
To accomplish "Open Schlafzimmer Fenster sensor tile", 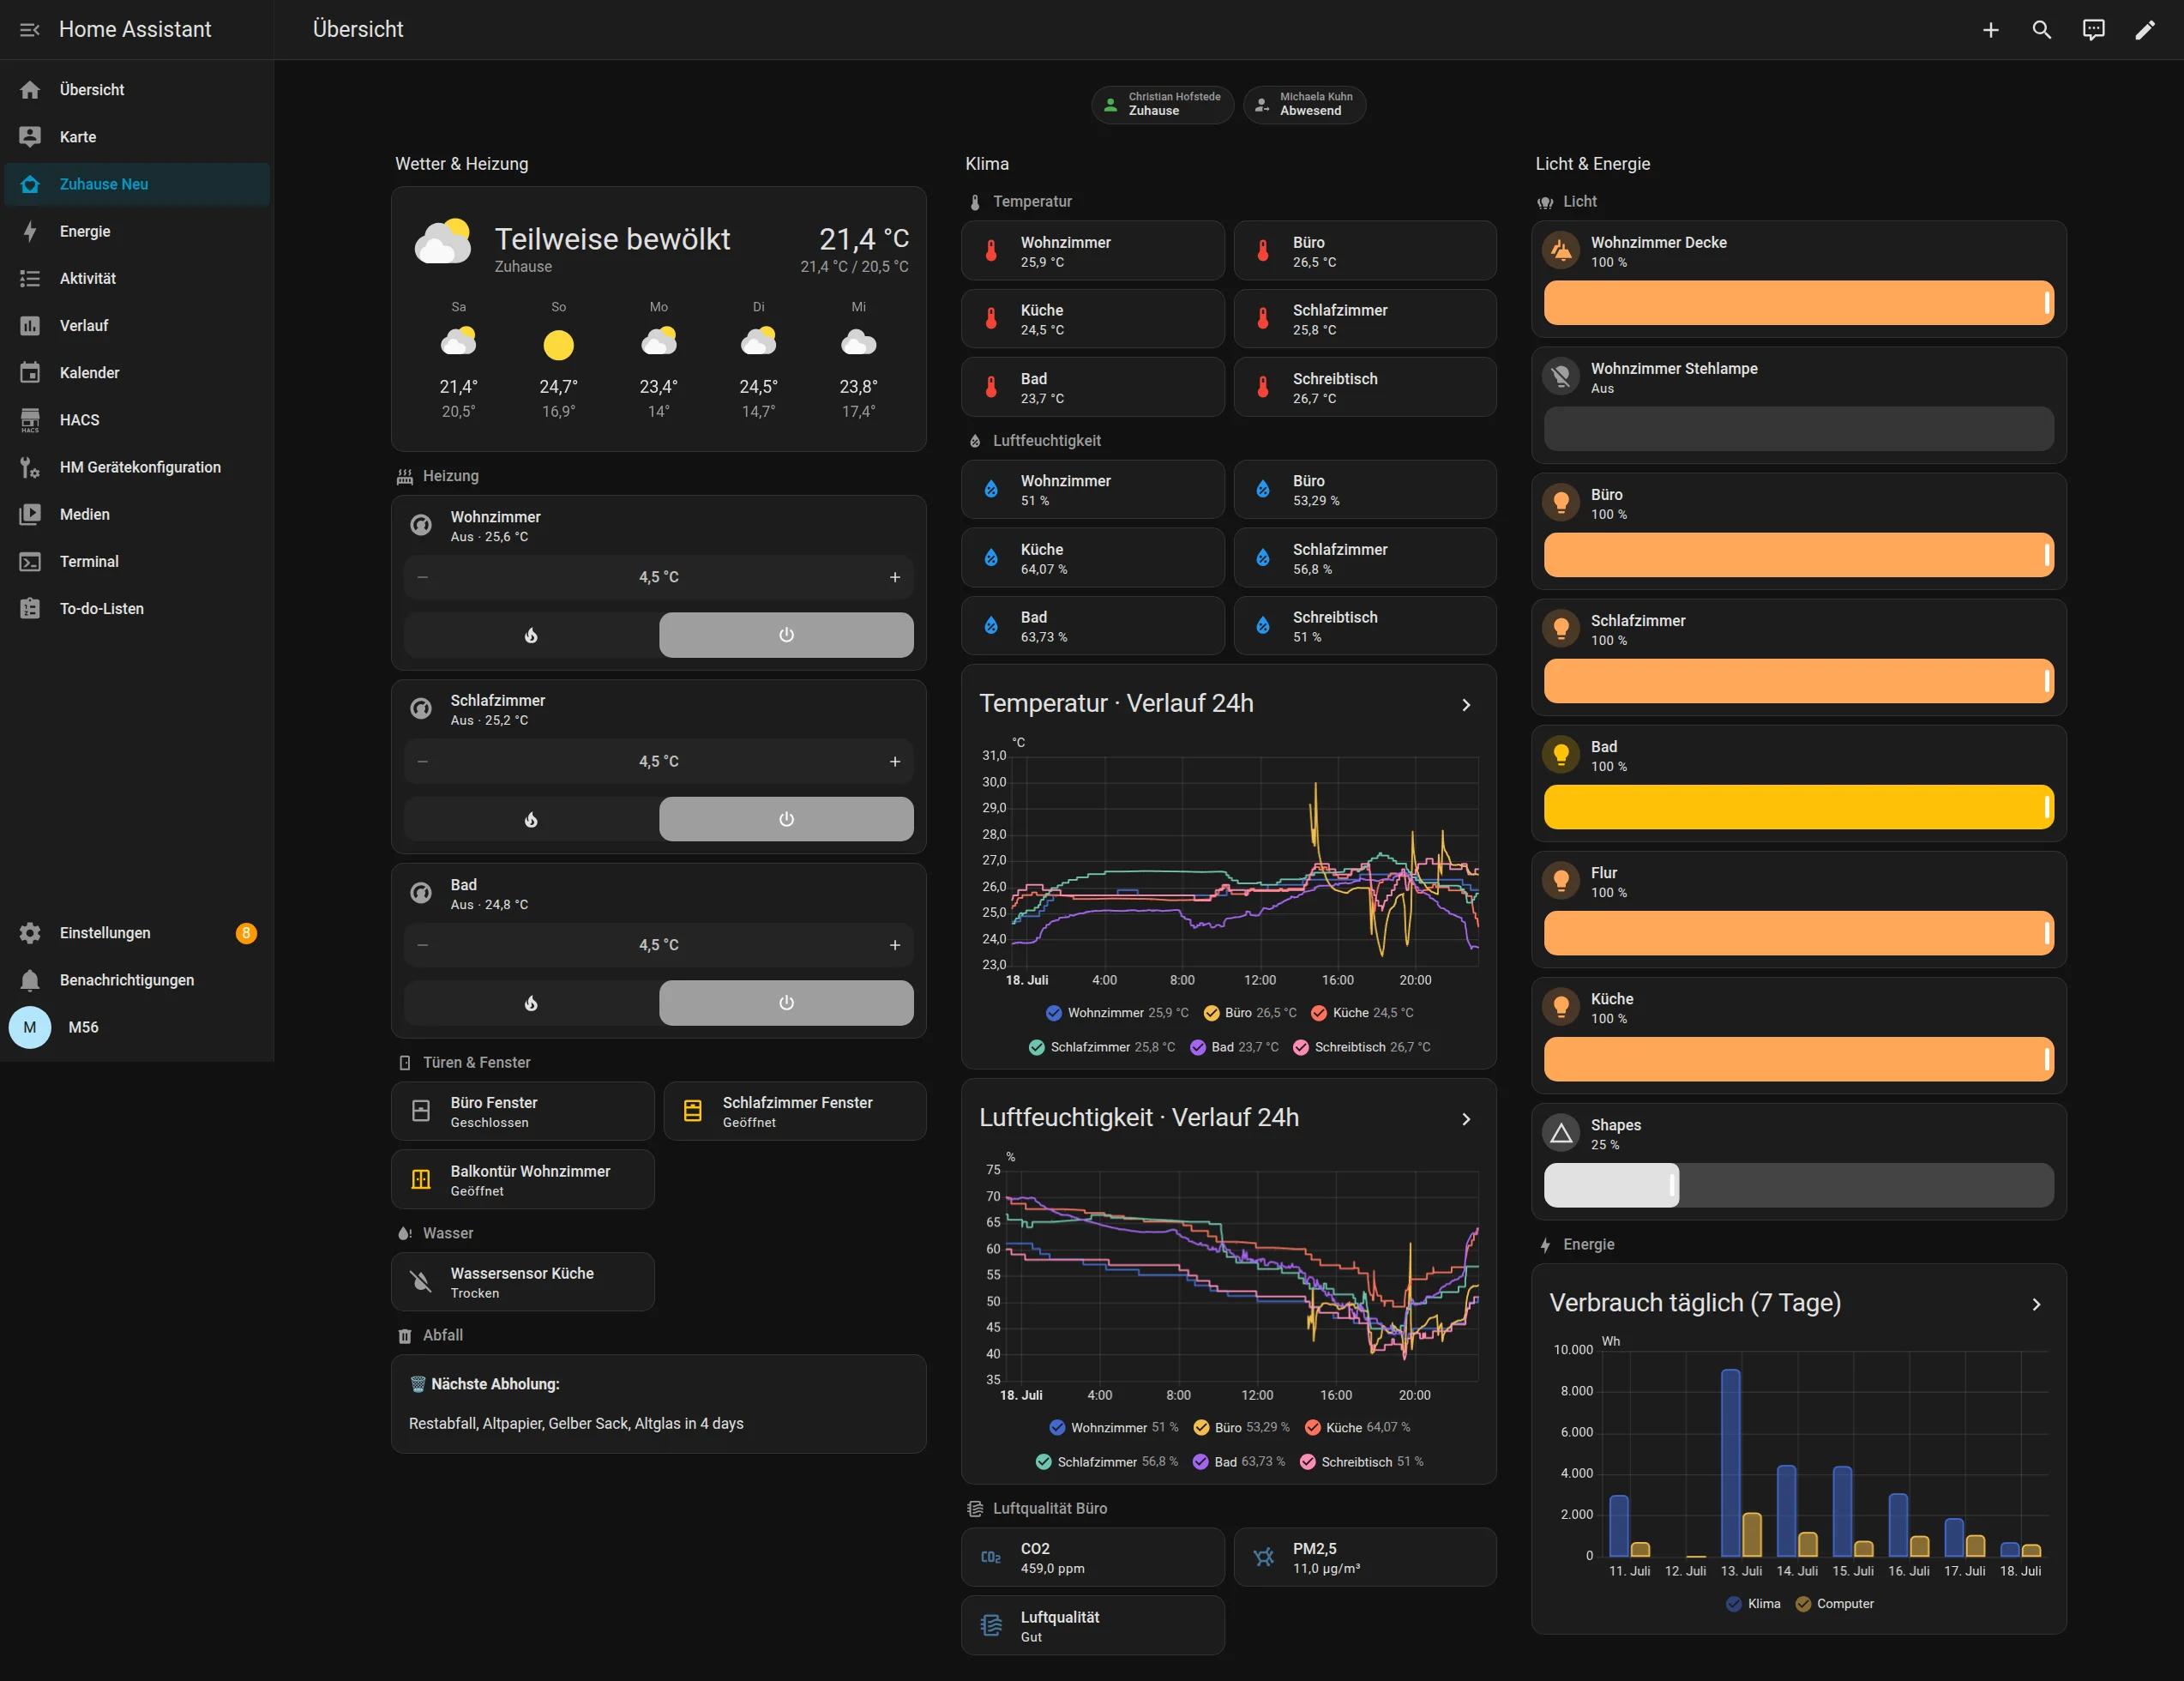I will click(x=794, y=1111).
